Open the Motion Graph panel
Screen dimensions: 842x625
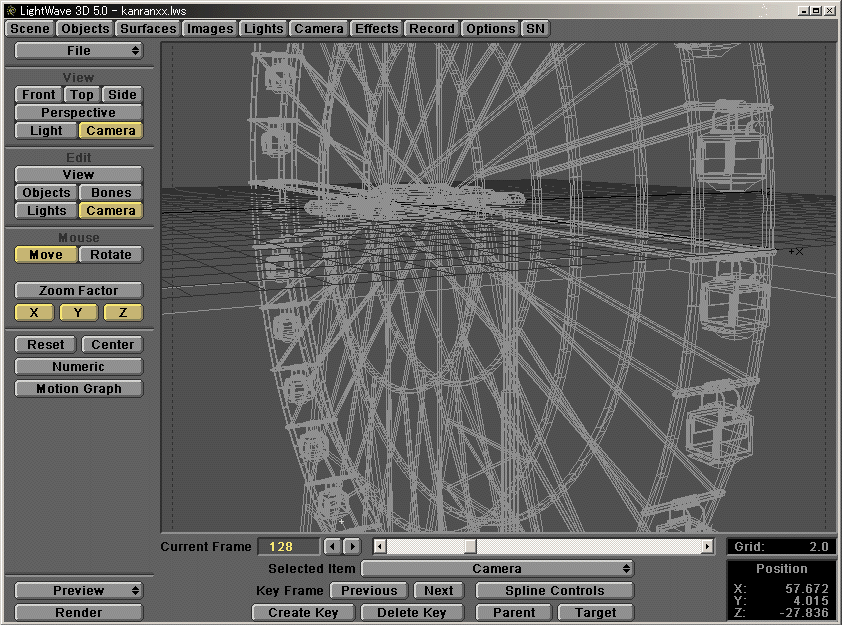78,388
